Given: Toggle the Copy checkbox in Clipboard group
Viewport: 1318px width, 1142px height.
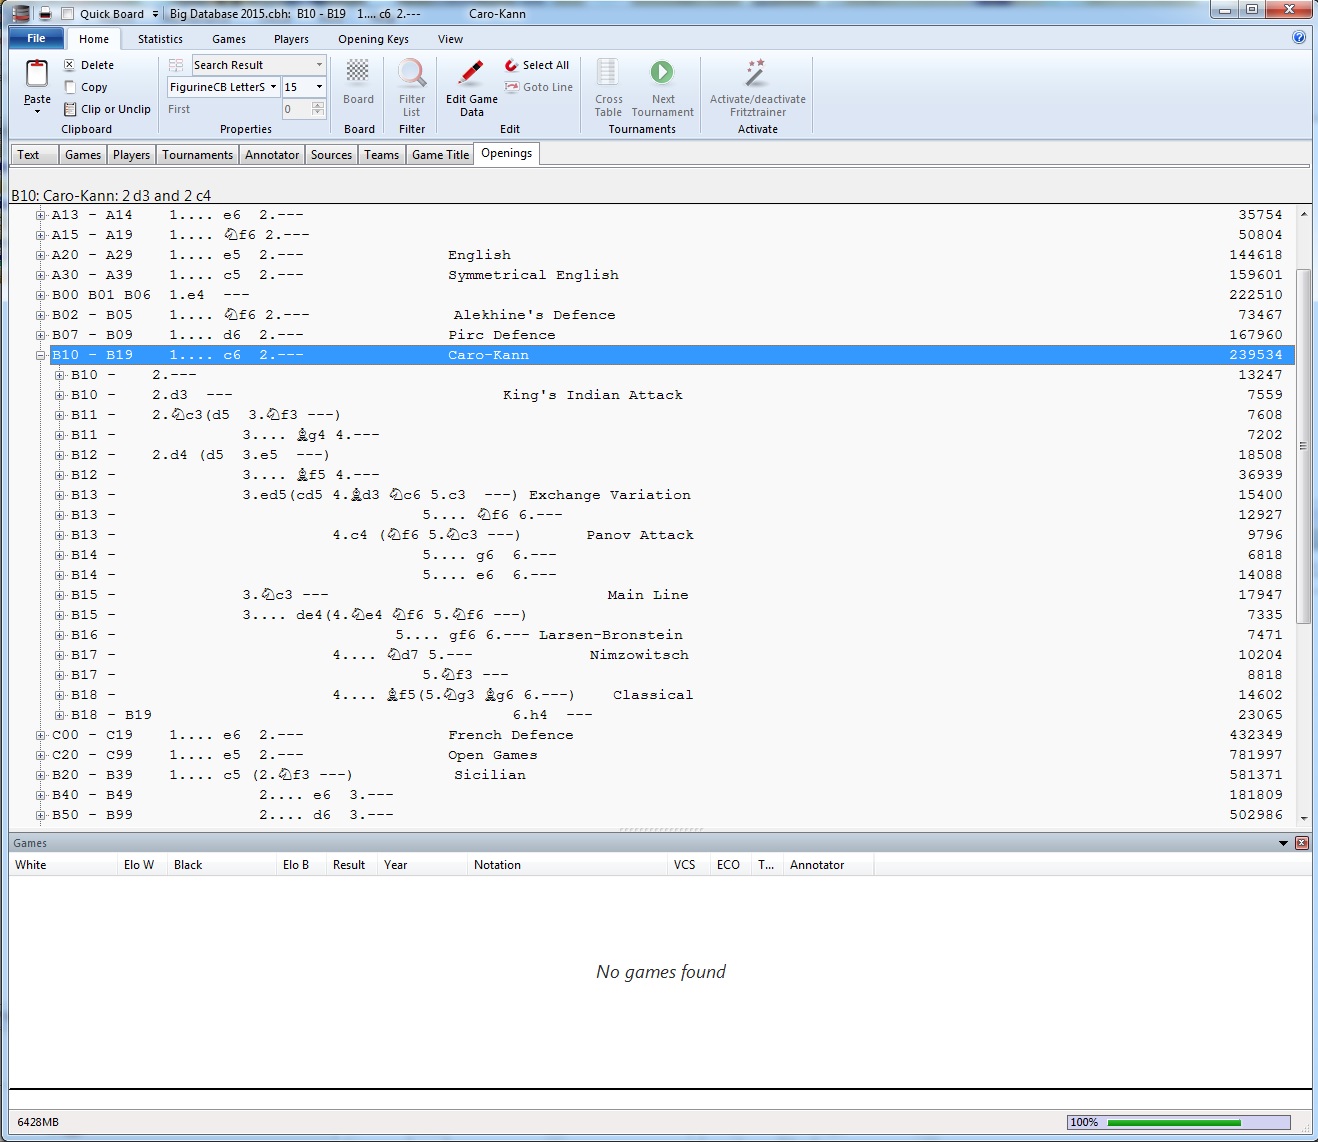Looking at the screenshot, I should tap(71, 87).
